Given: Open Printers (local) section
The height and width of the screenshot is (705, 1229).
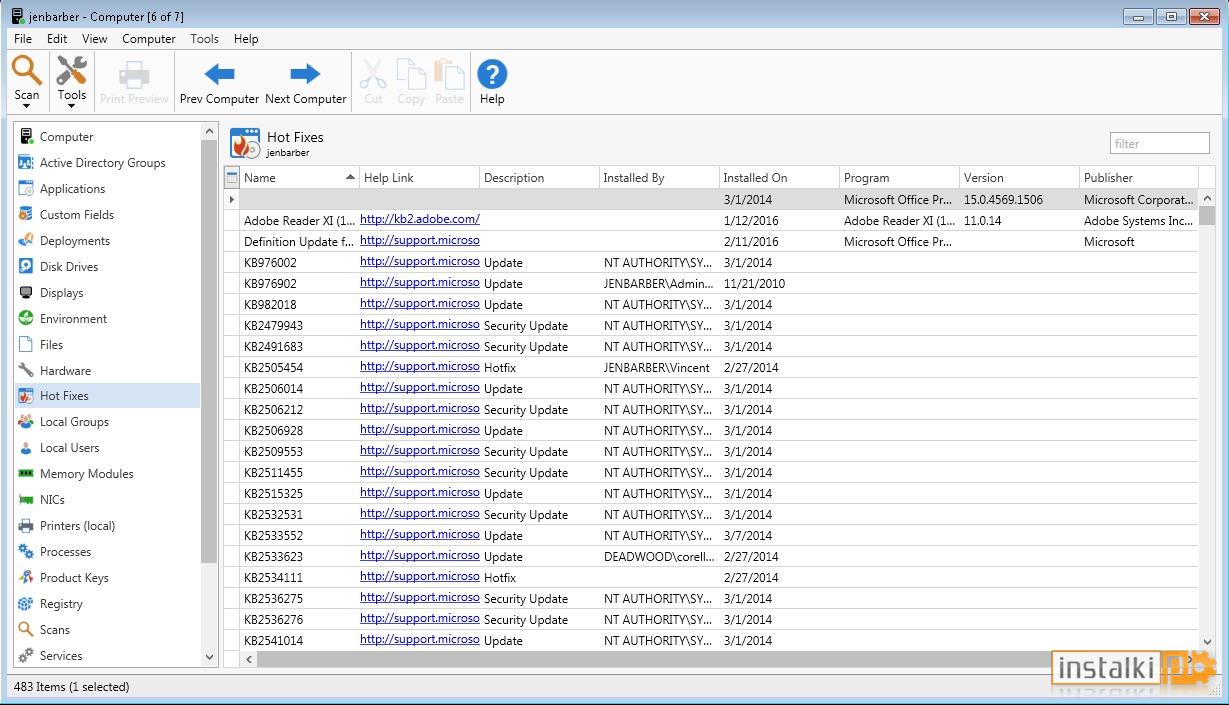Looking at the screenshot, I should 77,526.
